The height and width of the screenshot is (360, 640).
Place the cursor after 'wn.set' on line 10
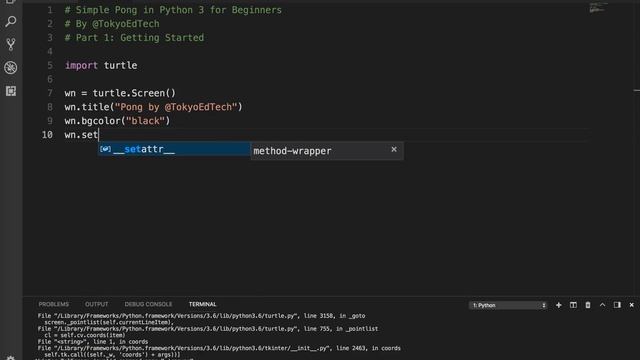tap(99, 135)
